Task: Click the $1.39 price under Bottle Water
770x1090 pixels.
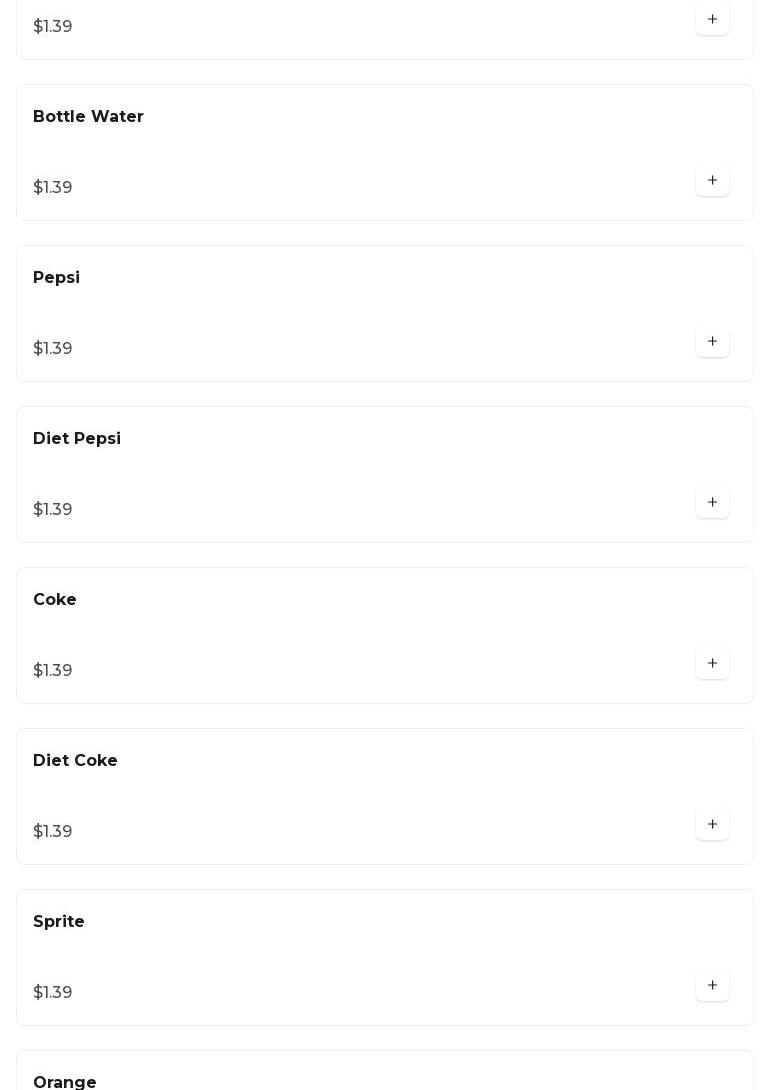Action: coord(53,187)
